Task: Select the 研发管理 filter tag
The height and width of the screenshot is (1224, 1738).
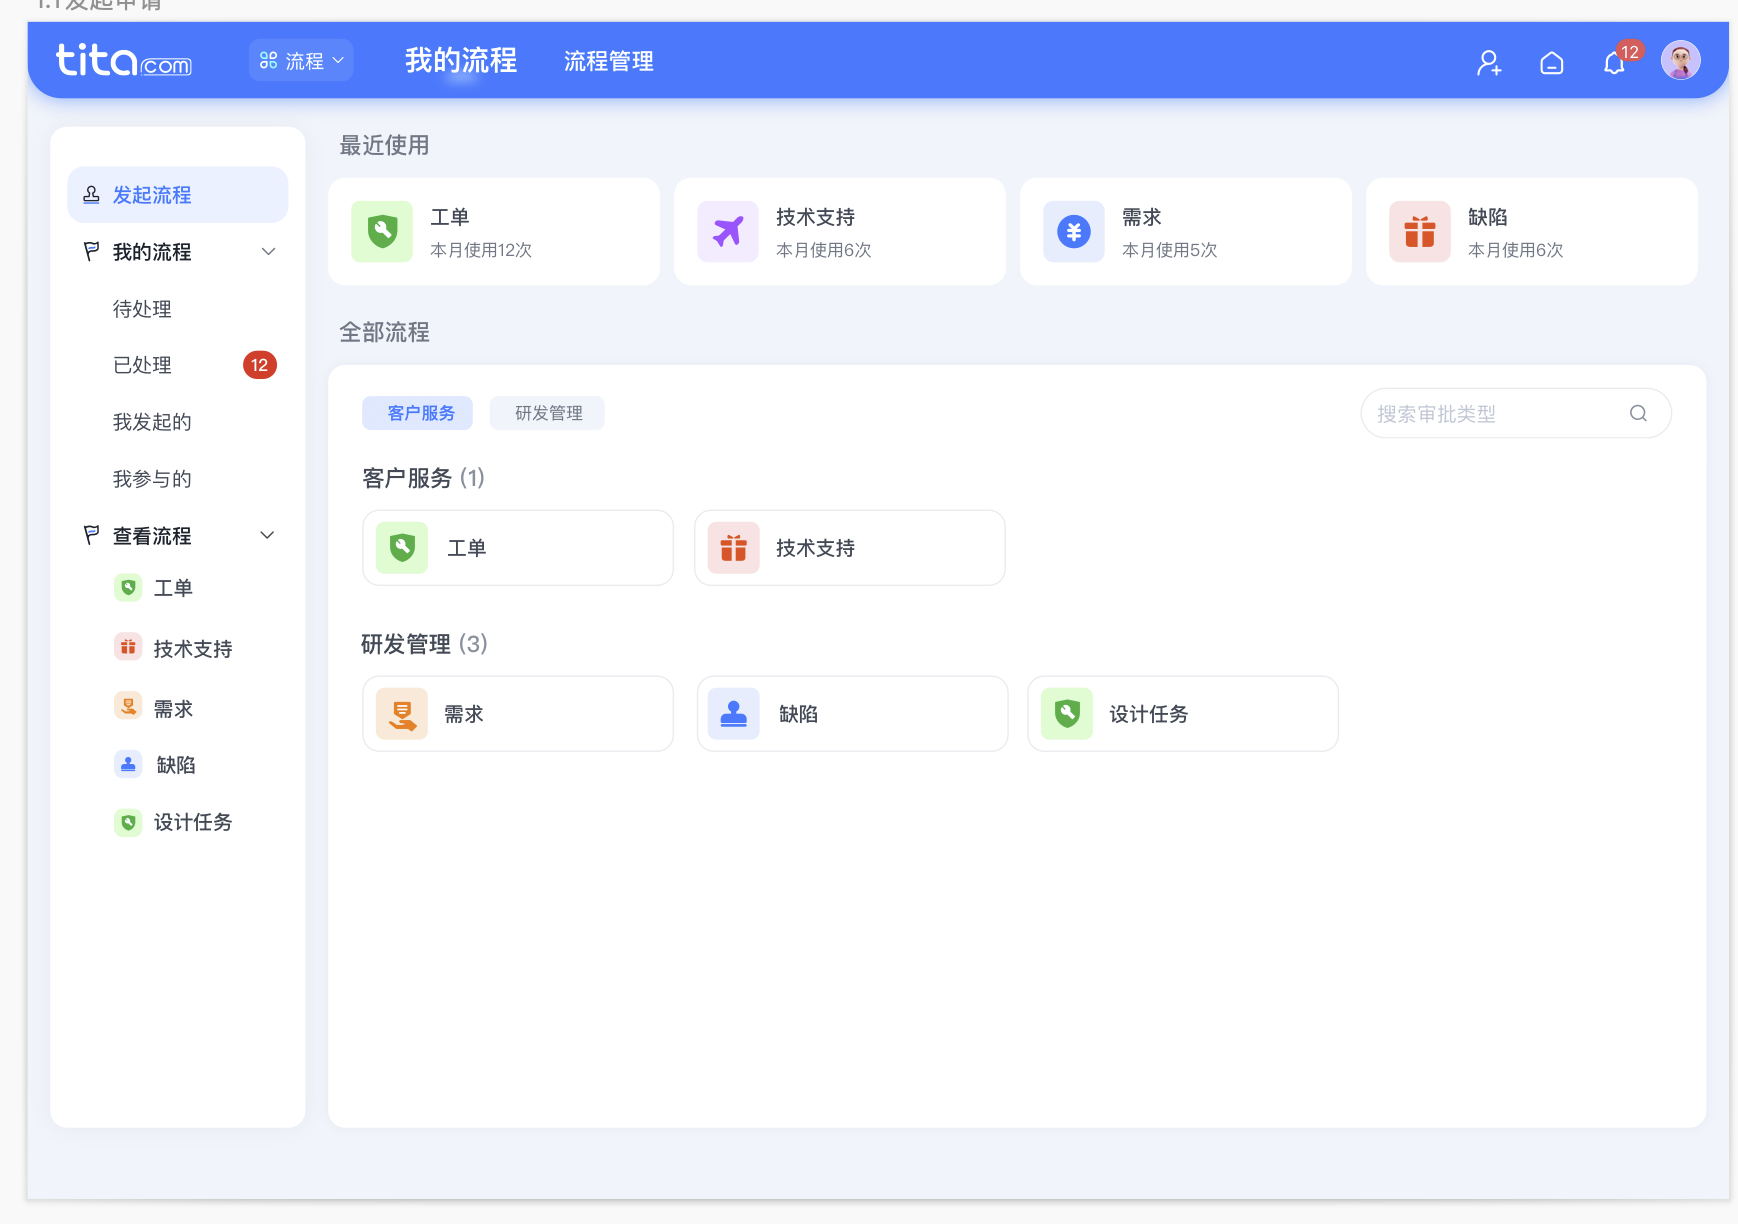Action: point(547,412)
